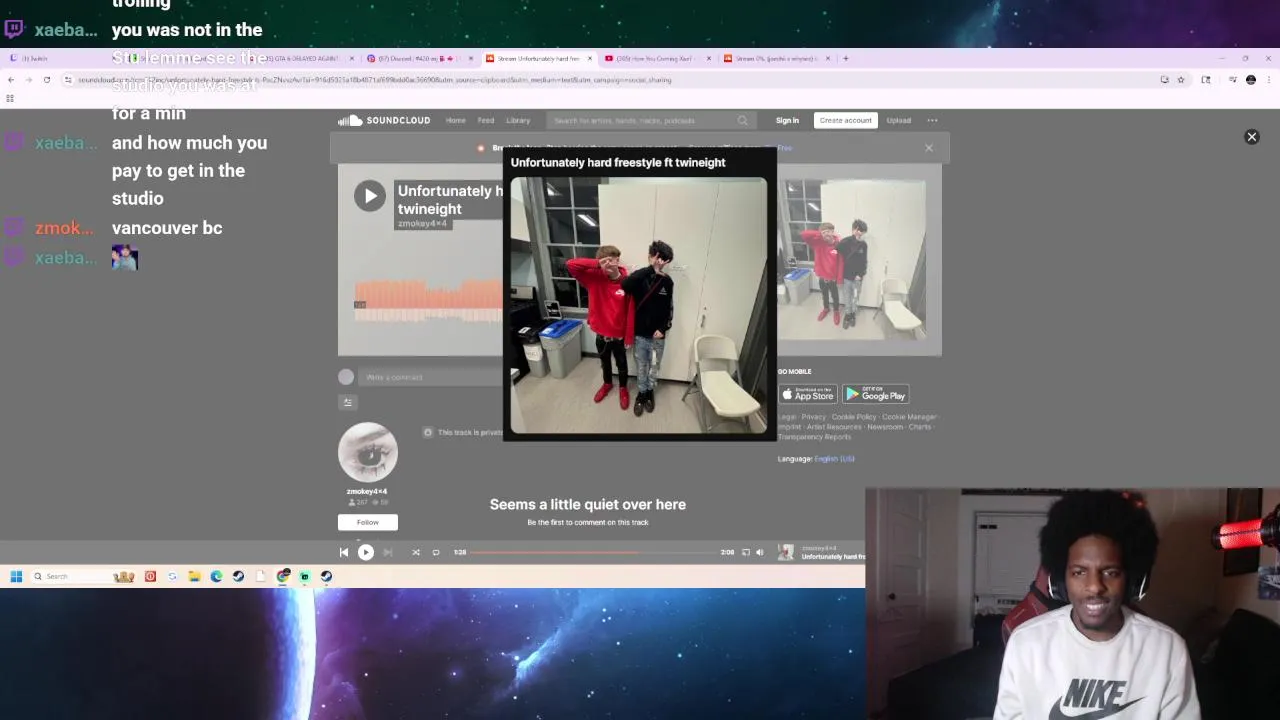This screenshot has width=1280, height=720.
Task: Click the red icon in the taskbar
Action: pos(150,576)
